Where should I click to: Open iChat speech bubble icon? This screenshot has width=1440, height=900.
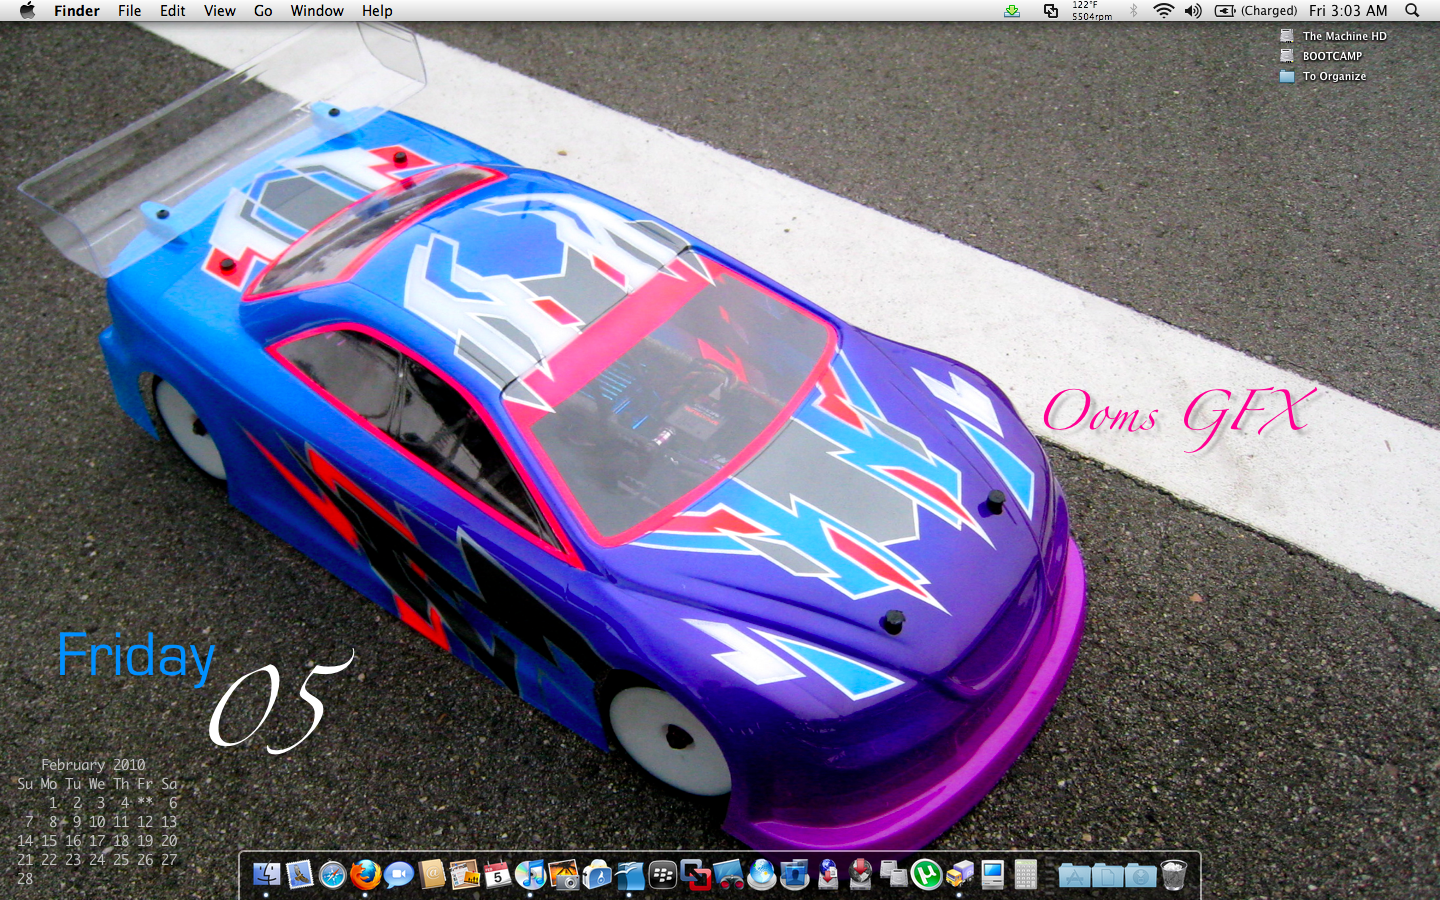pyautogui.click(x=398, y=875)
